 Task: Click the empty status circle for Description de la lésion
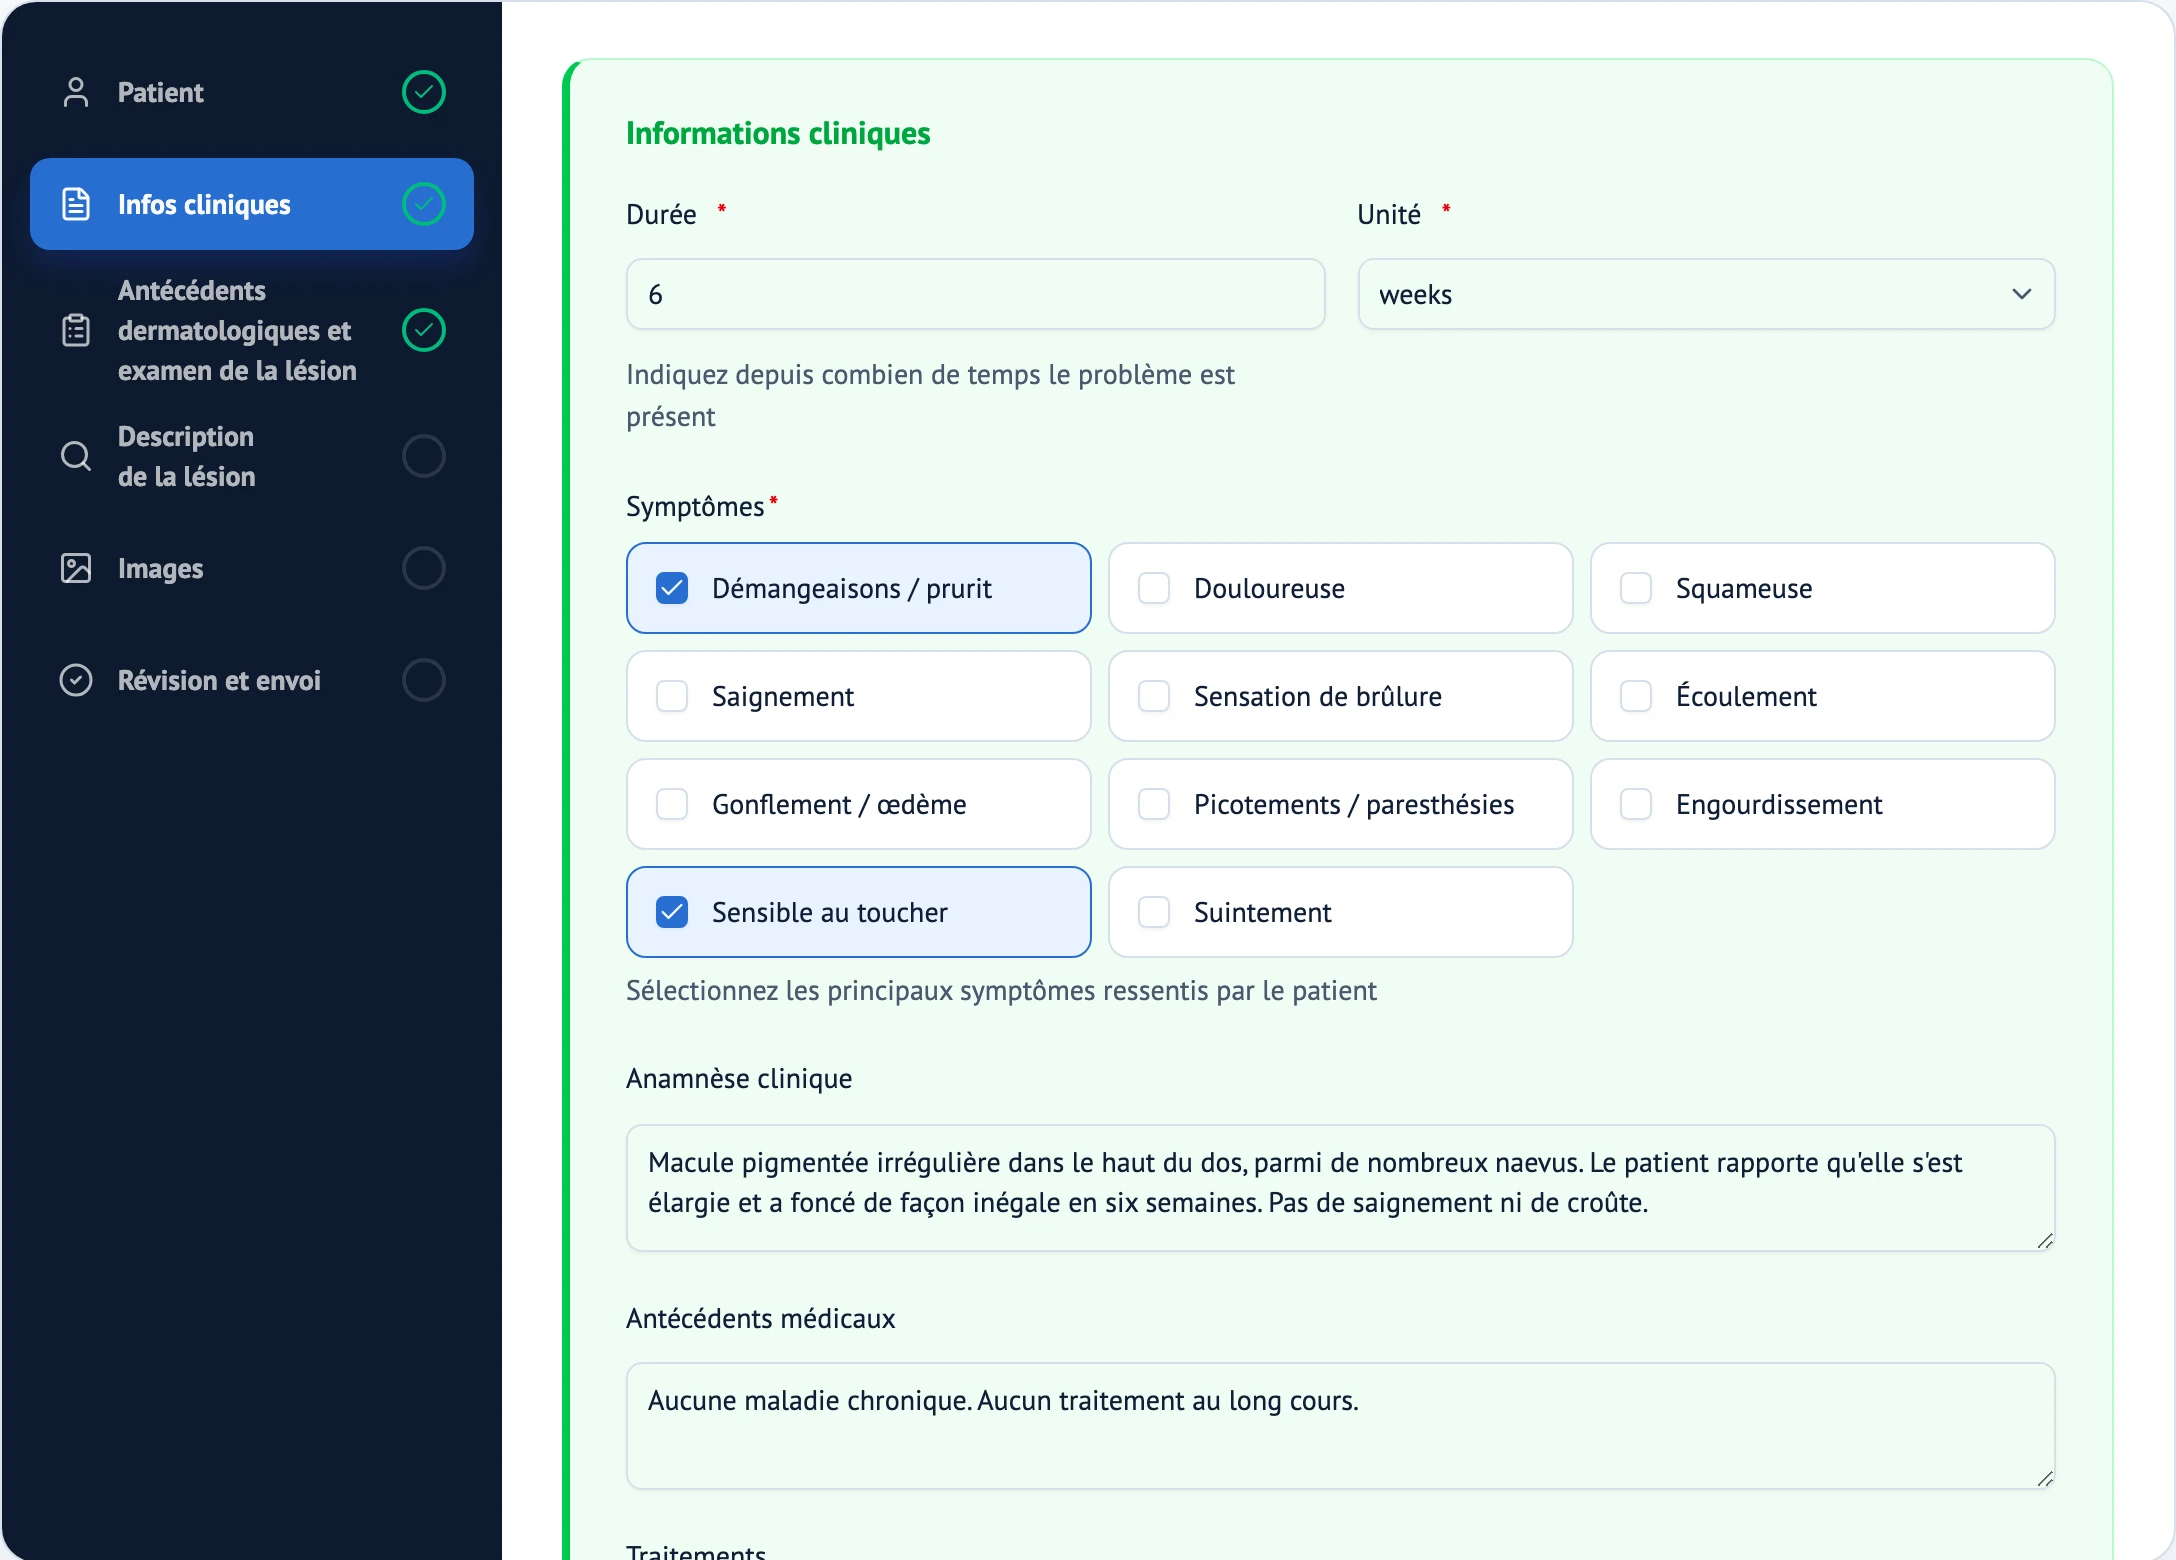(x=424, y=456)
